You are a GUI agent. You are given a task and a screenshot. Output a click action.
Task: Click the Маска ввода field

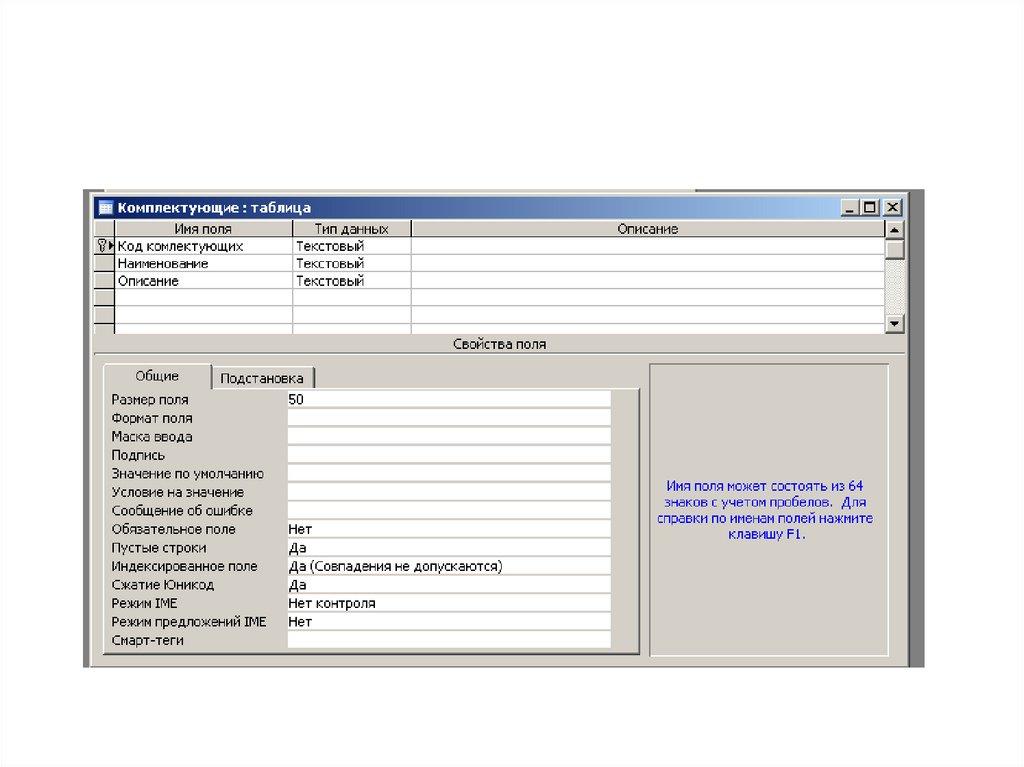tap(448, 437)
